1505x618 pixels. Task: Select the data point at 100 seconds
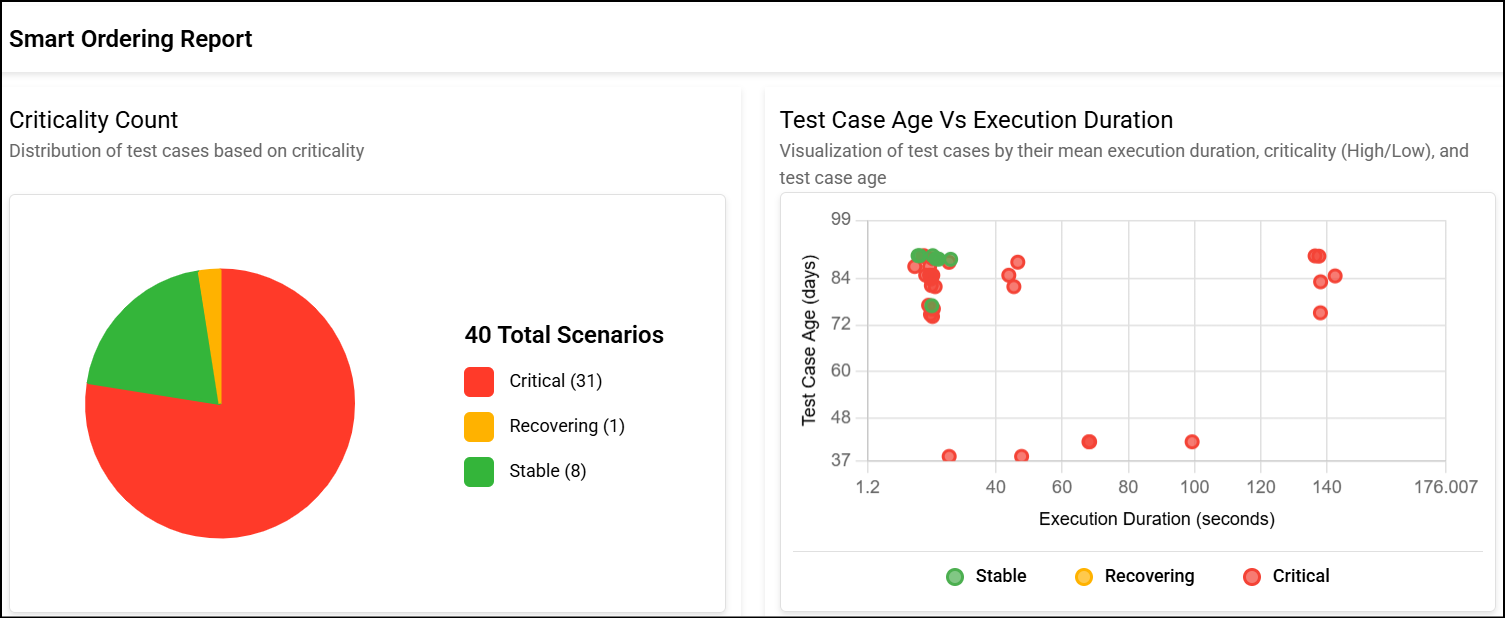1192,442
